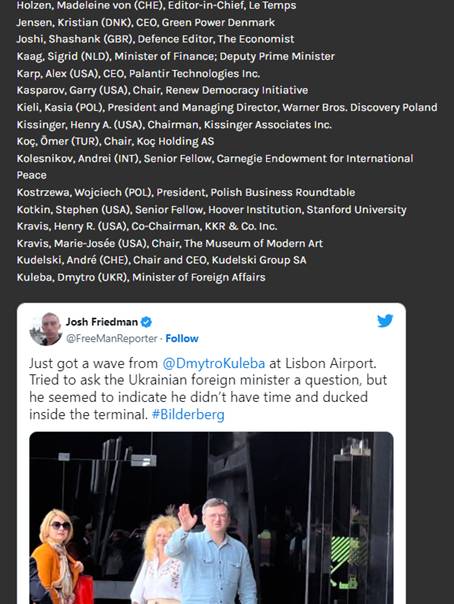454x604 pixels.
Task: Click the Kissinger, Henry A. list entry
Action: (x=174, y=124)
